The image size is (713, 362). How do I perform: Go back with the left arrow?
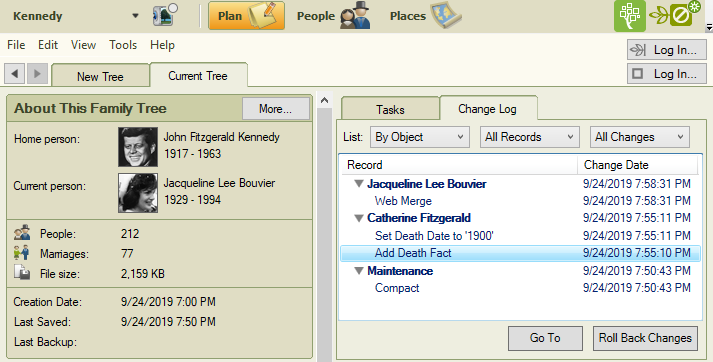15,73
